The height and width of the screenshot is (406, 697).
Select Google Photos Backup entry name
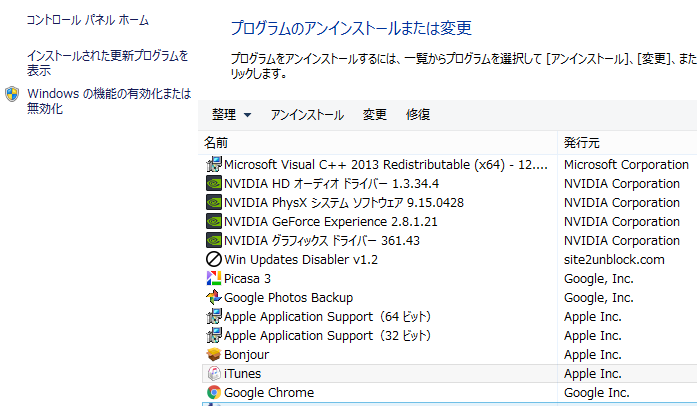coord(288,297)
